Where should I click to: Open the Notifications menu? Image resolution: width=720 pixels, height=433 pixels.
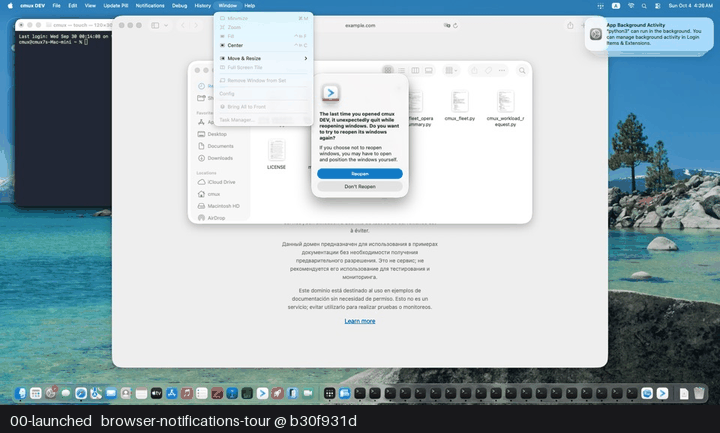coord(150,6)
